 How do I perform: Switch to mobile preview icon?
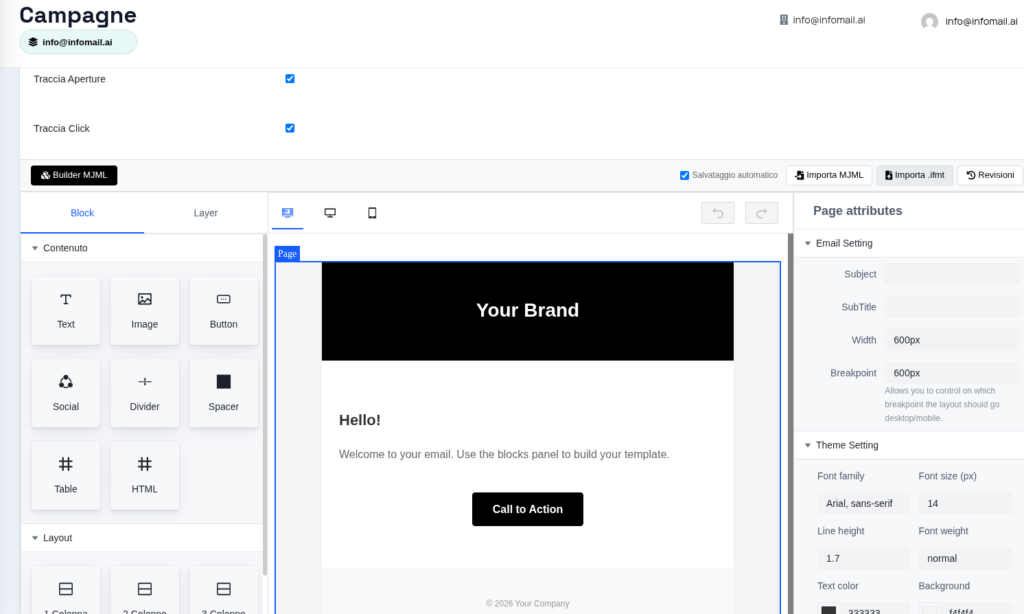click(372, 213)
